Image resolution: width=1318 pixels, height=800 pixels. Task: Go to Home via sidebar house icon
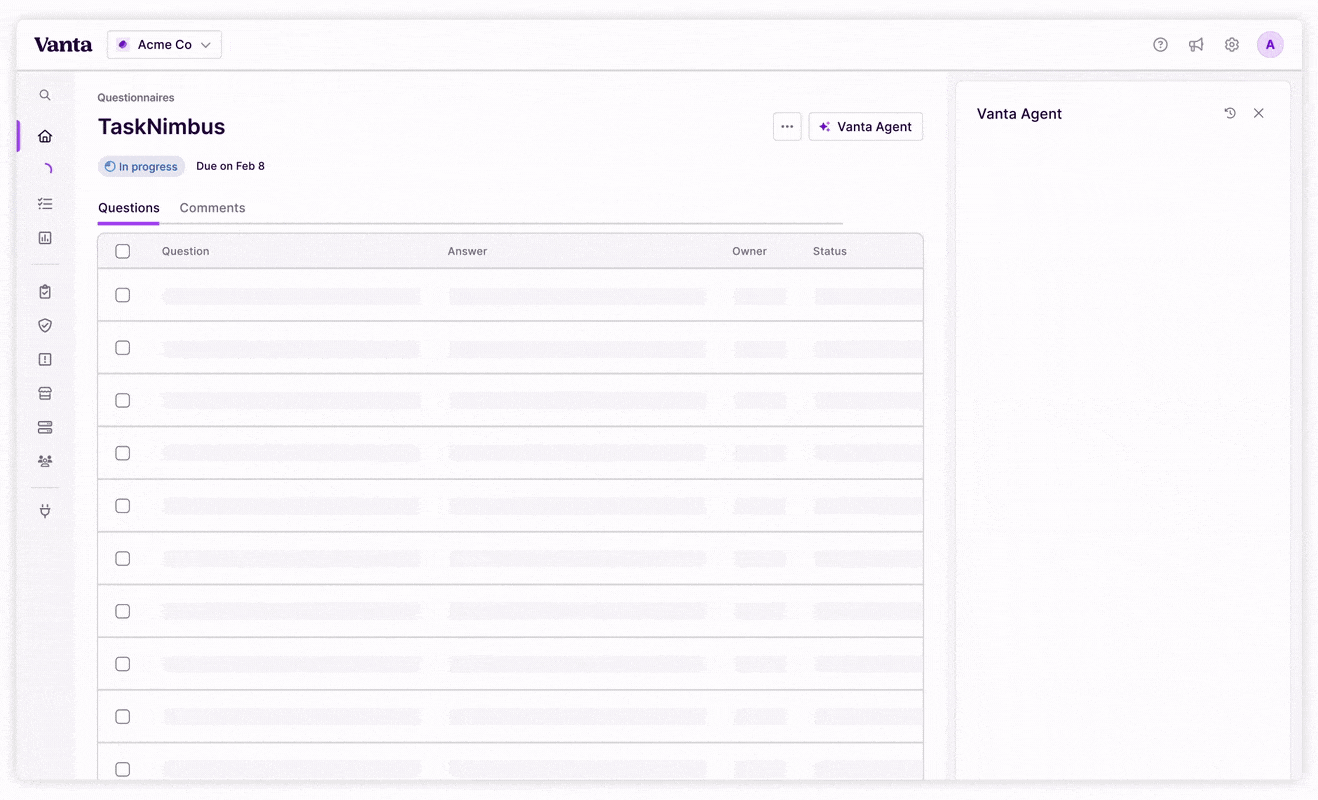pyautogui.click(x=45, y=136)
